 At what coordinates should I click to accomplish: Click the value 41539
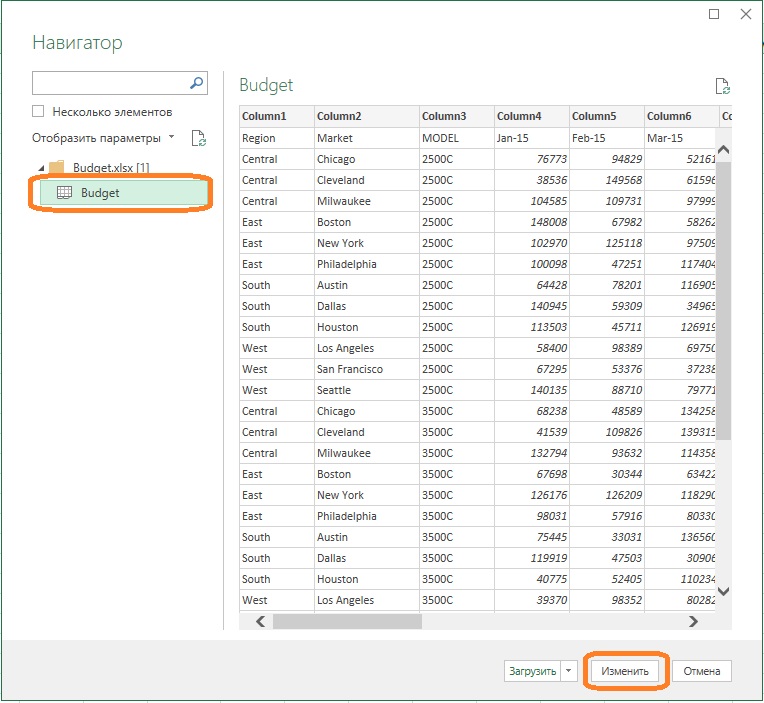tap(552, 432)
